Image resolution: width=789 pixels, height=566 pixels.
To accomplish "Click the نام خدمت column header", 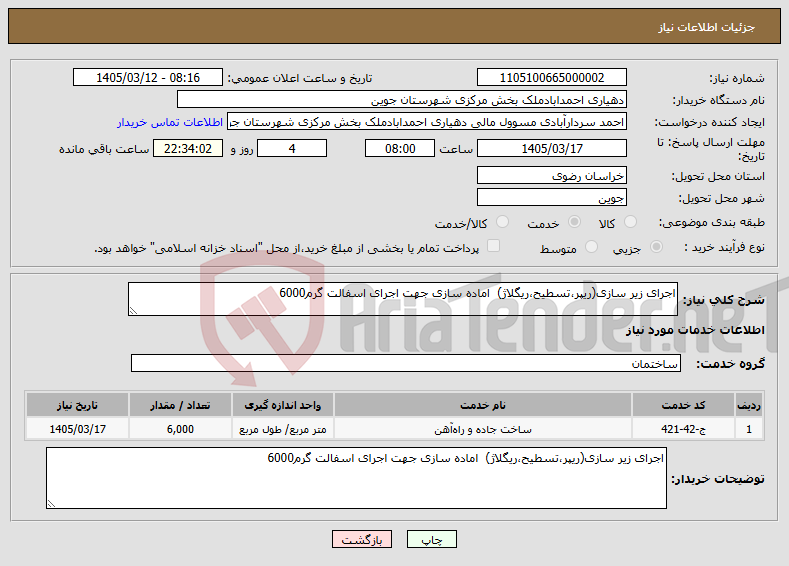I will coord(483,405).
